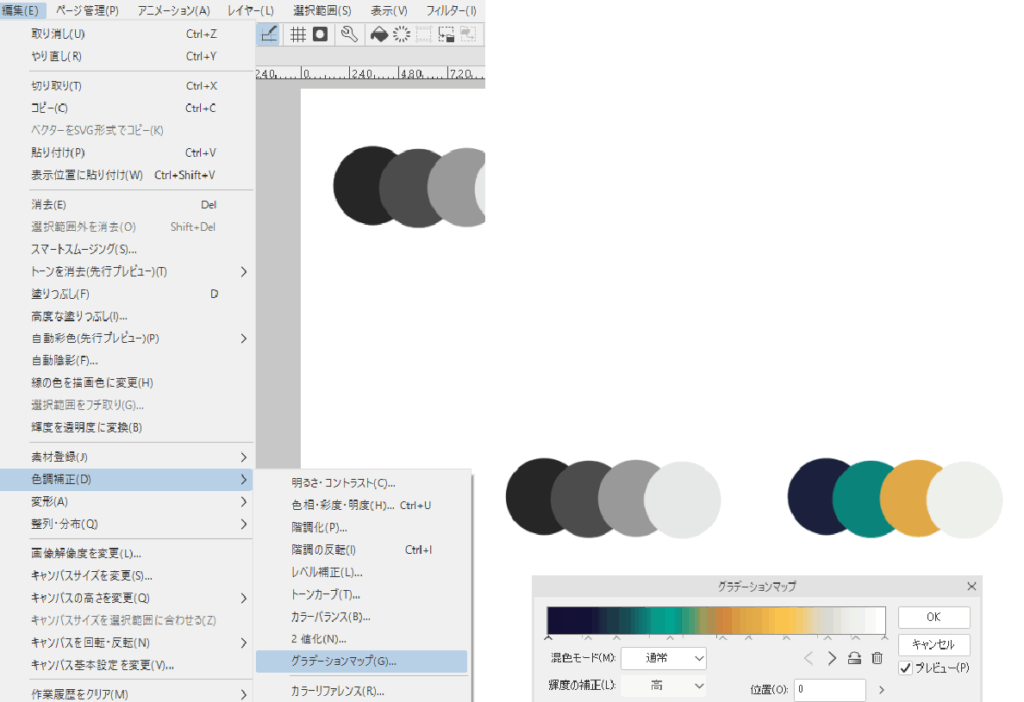Click the greyed folder-selection toolbar icon
1024x702 pixels.
pyautogui.click(x=468, y=34)
